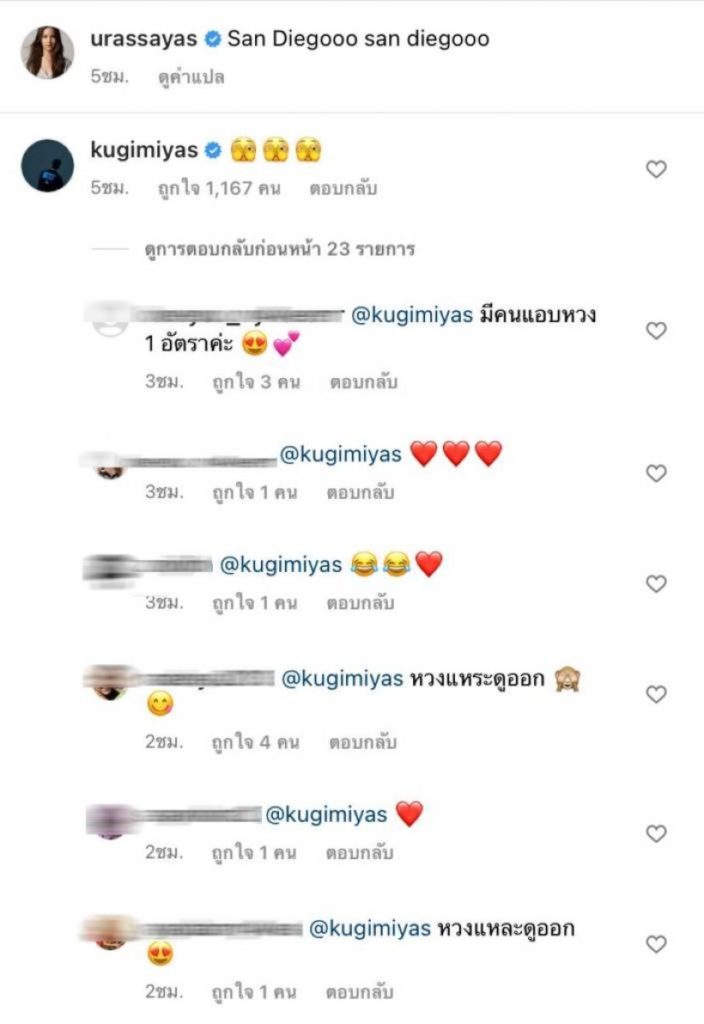
Task: Like the single red heart reply
Action: 656,833
